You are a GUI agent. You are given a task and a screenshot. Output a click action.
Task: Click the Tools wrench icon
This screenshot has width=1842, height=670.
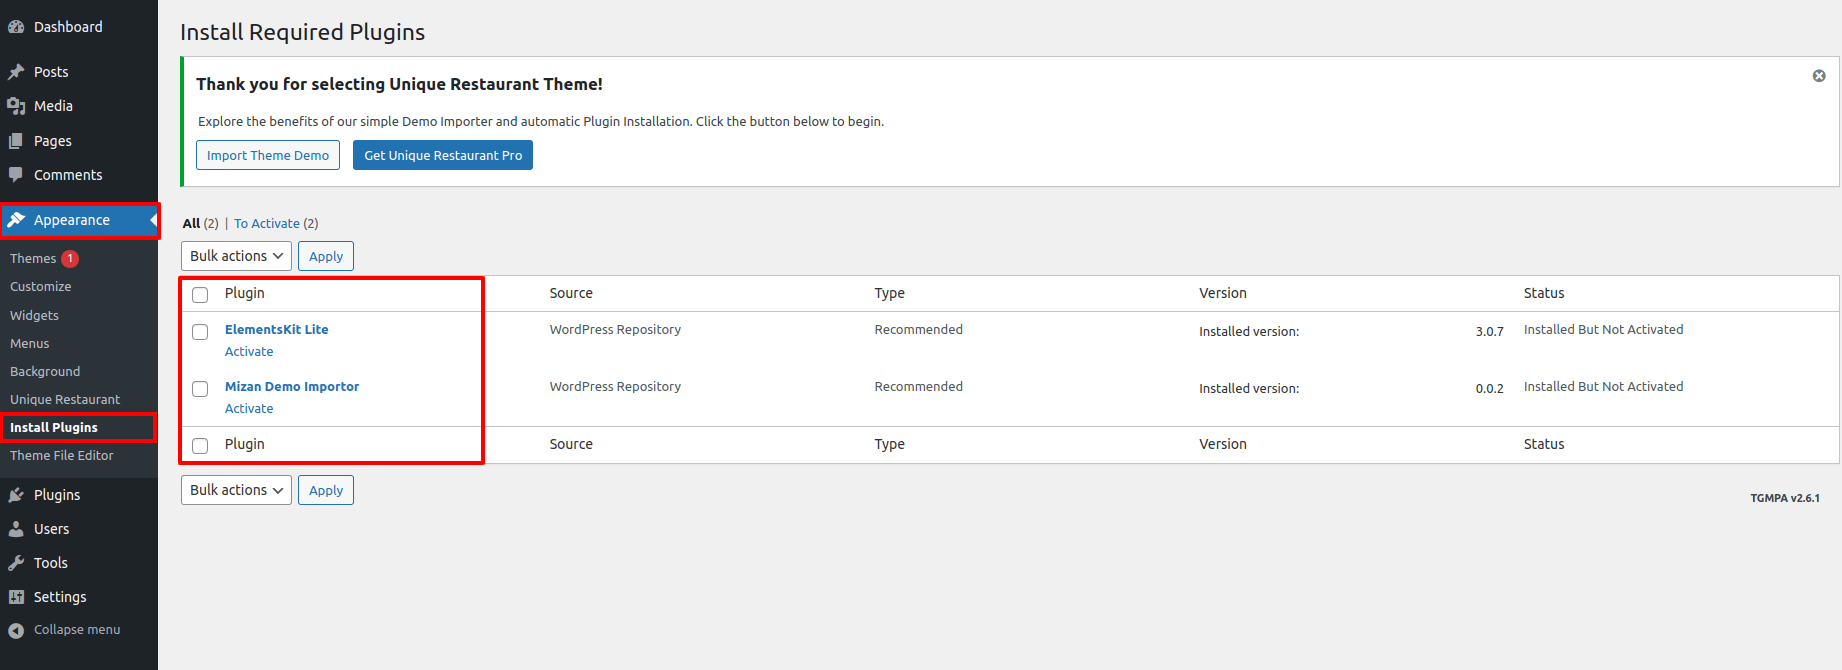pos(16,563)
